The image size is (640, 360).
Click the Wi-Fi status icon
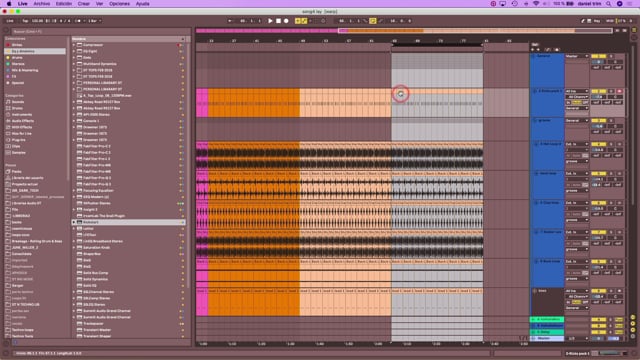coord(536,4)
